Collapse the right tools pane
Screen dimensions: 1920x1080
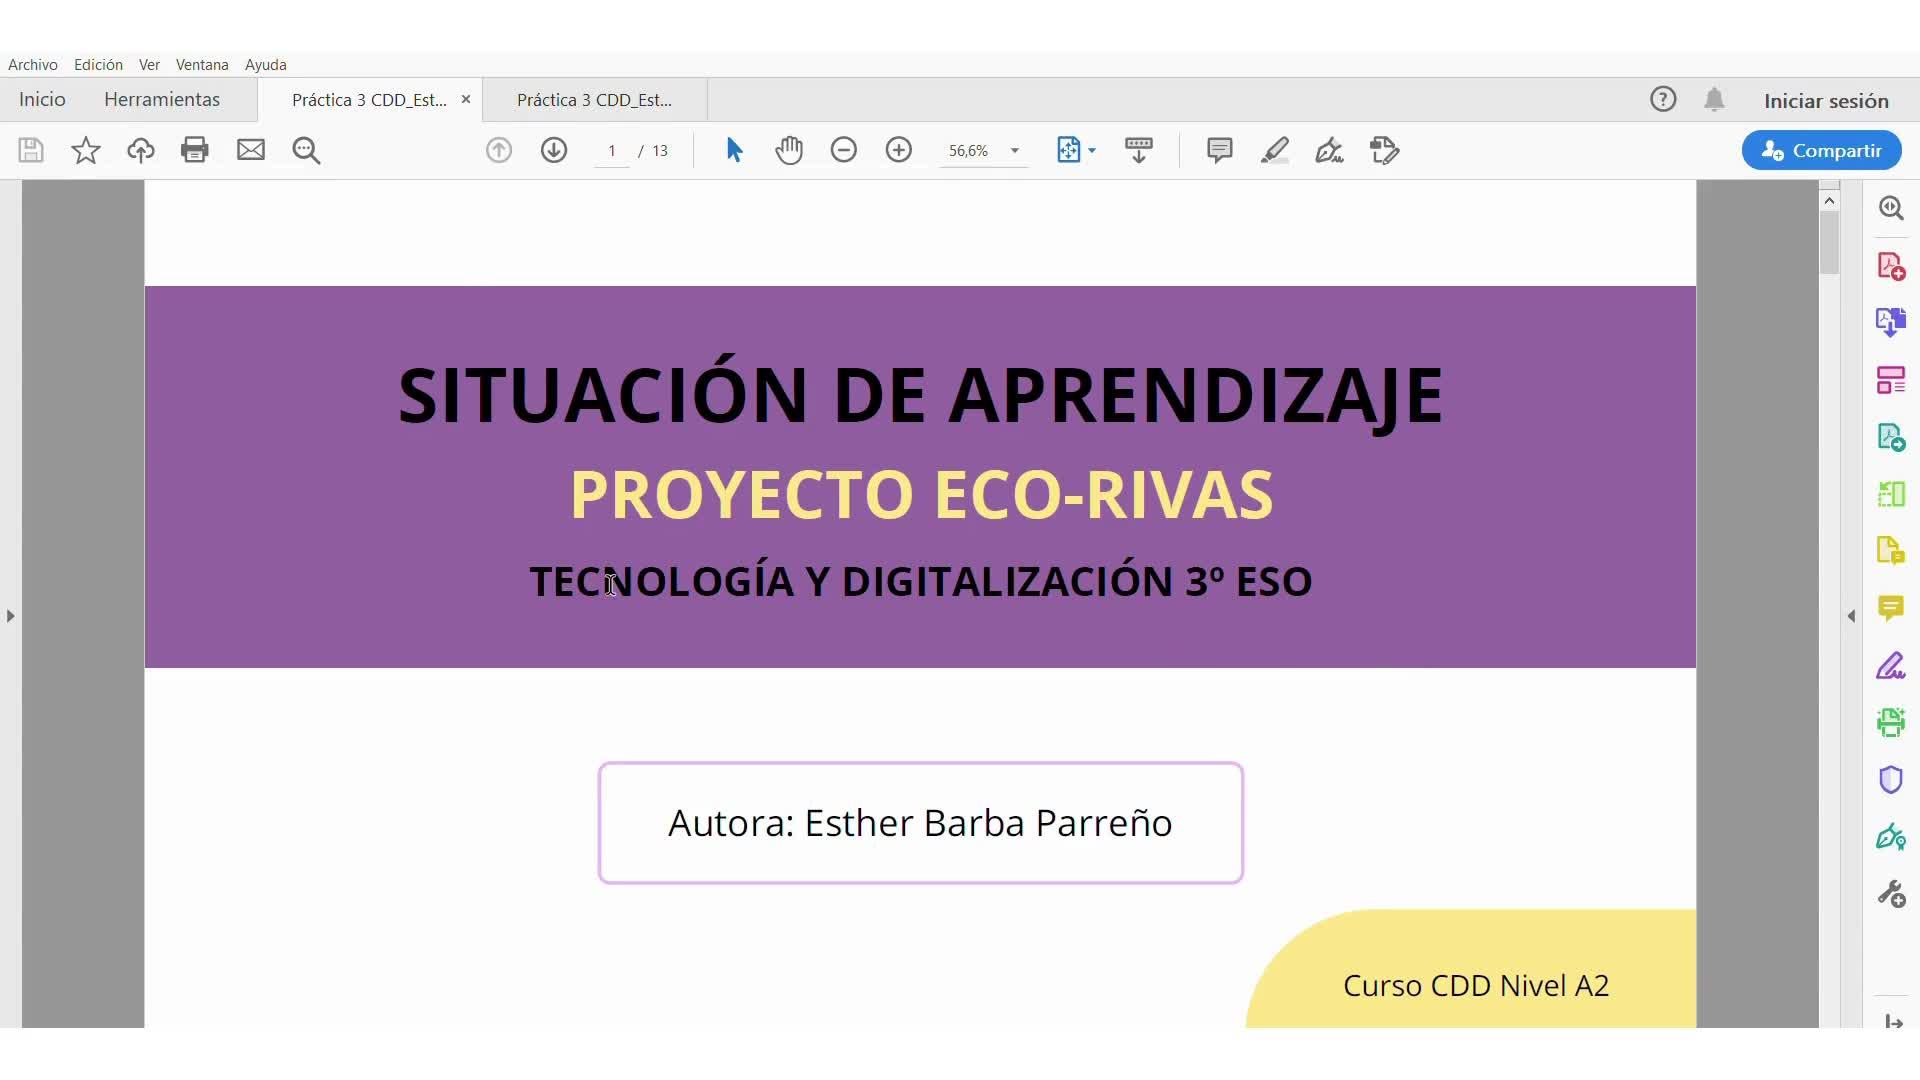[1851, 616]
